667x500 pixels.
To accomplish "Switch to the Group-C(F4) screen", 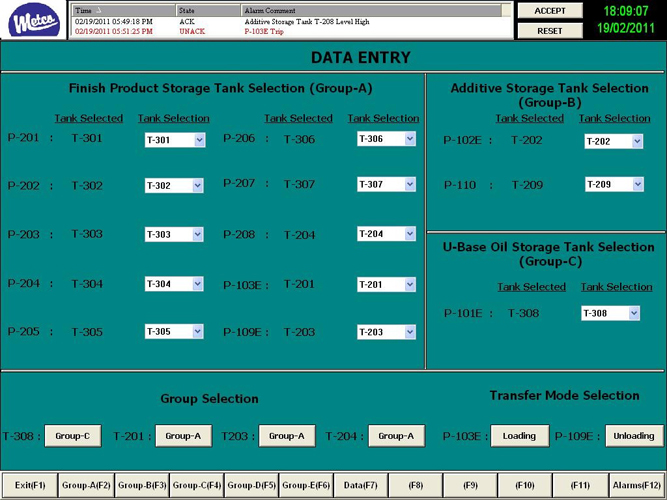I will click(197, 486).
